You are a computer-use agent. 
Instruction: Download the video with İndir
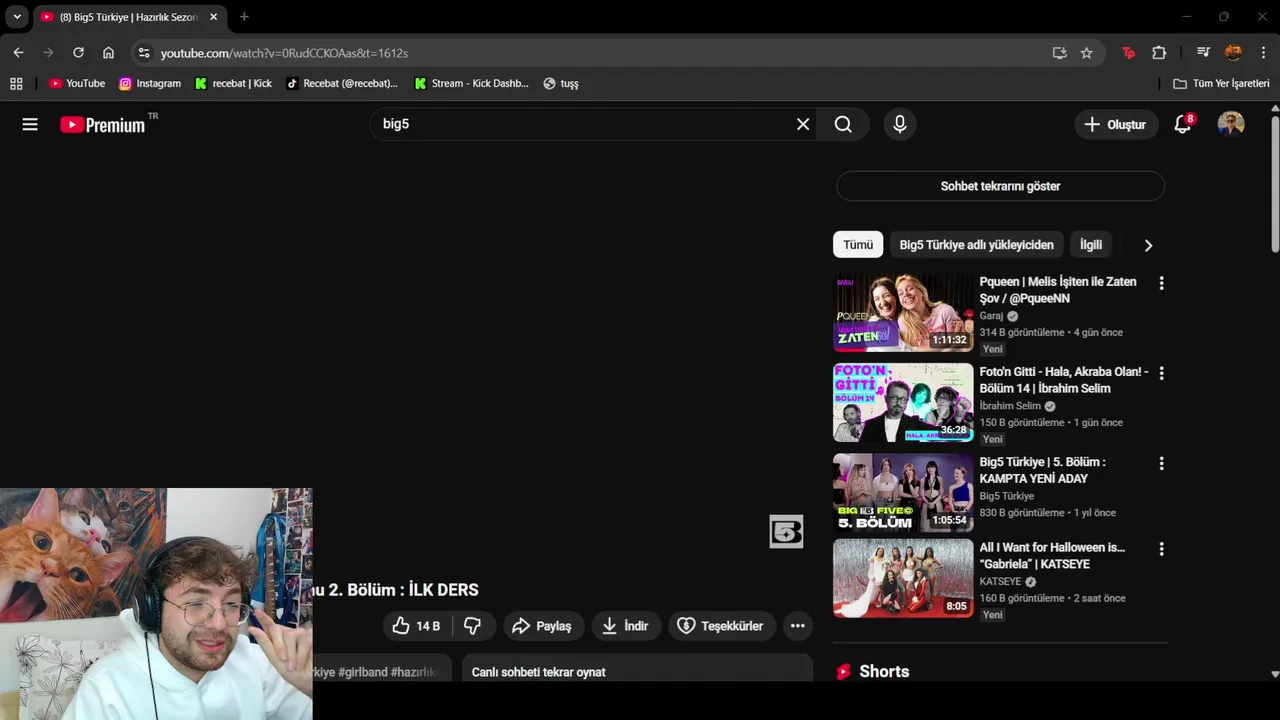[x=626, y=626]
